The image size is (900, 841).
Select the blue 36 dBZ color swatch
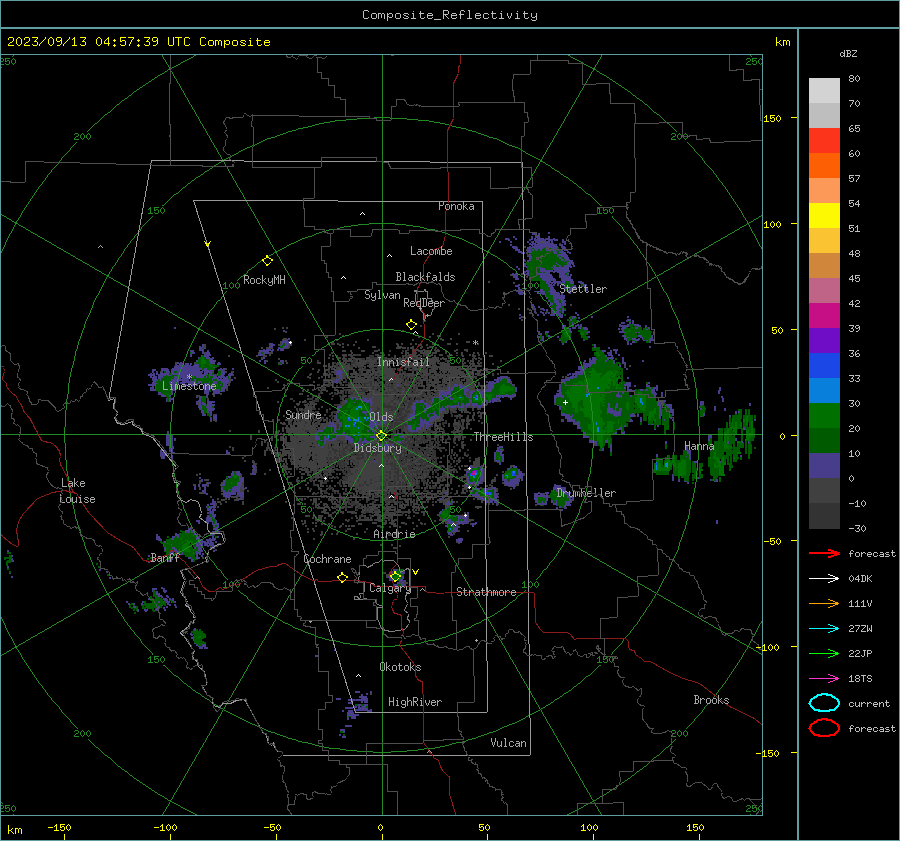824,366
